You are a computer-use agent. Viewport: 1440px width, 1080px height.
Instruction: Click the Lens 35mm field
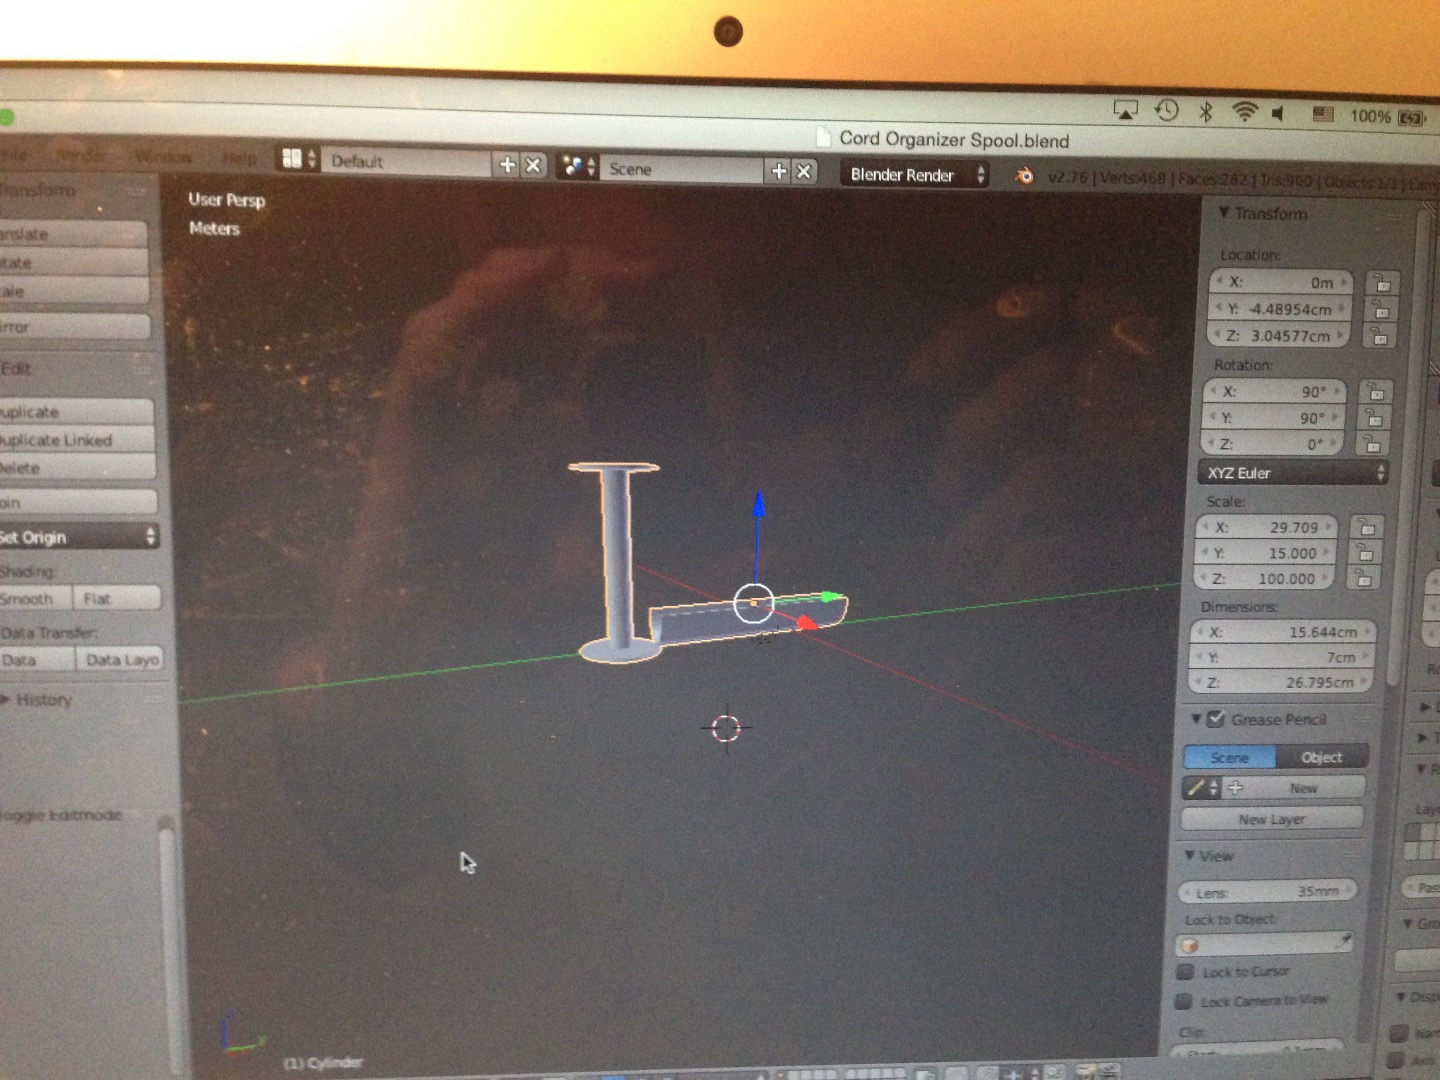[1268, 891]
